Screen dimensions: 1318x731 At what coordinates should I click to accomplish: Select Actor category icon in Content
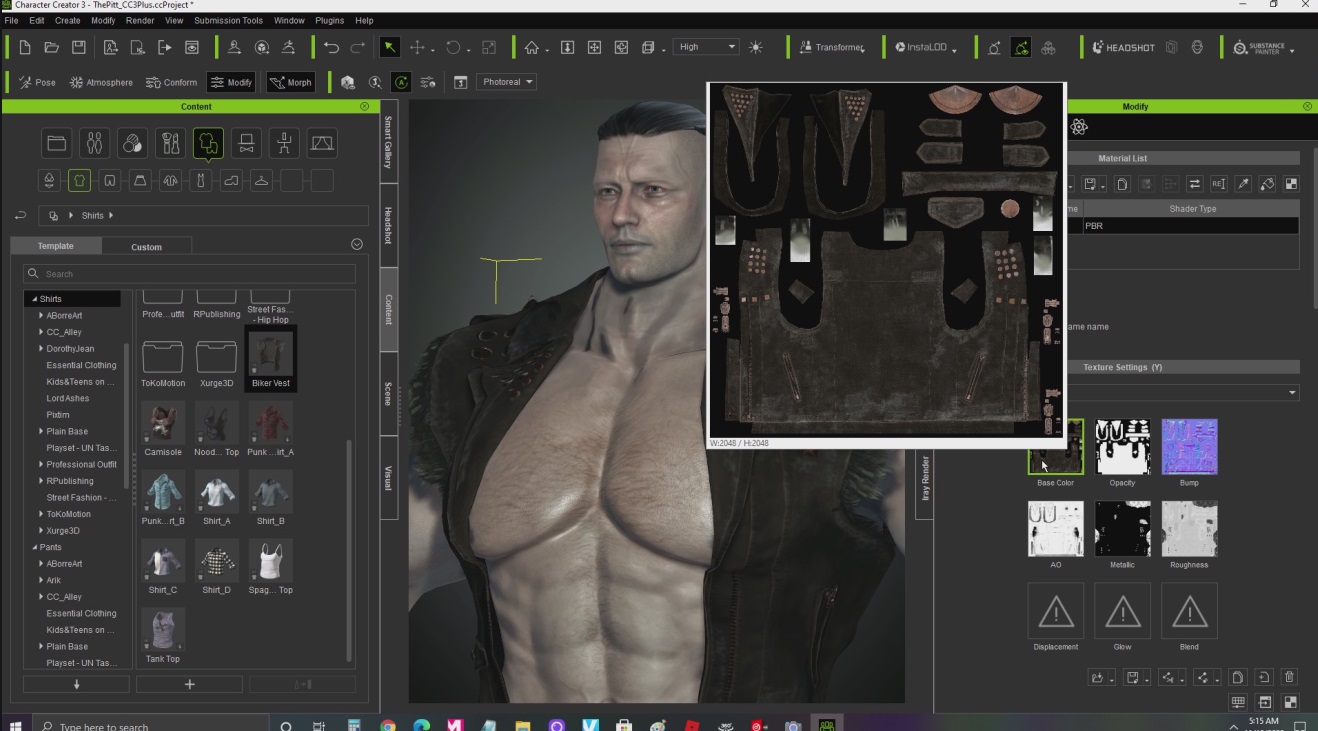(x=95, y=144)
